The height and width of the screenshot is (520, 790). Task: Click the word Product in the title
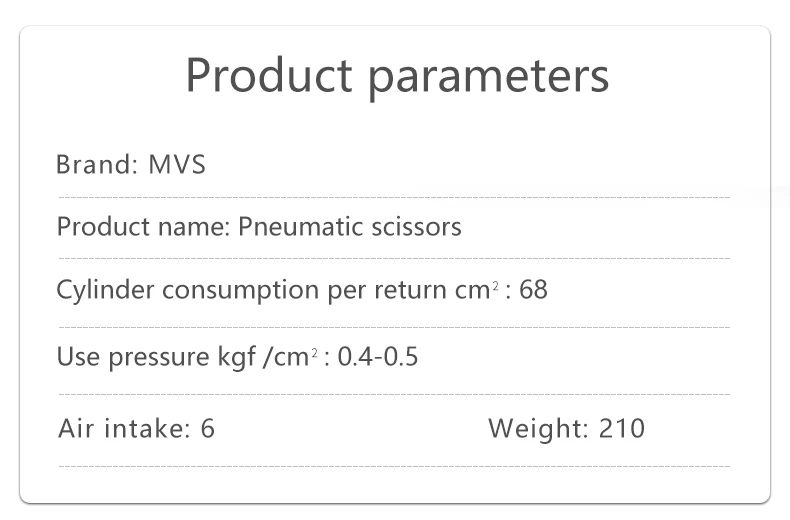point(269,75)
